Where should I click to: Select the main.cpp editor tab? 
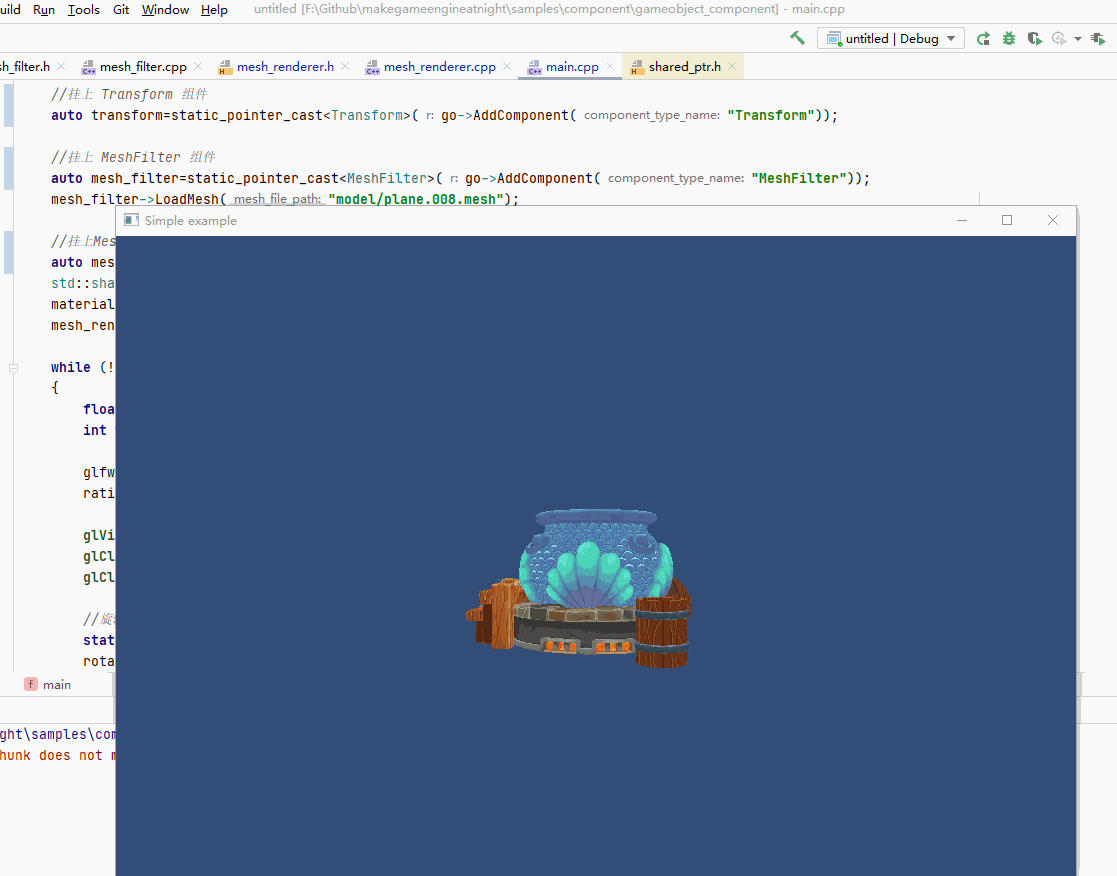pyautogui.click(x=572, y=67)
